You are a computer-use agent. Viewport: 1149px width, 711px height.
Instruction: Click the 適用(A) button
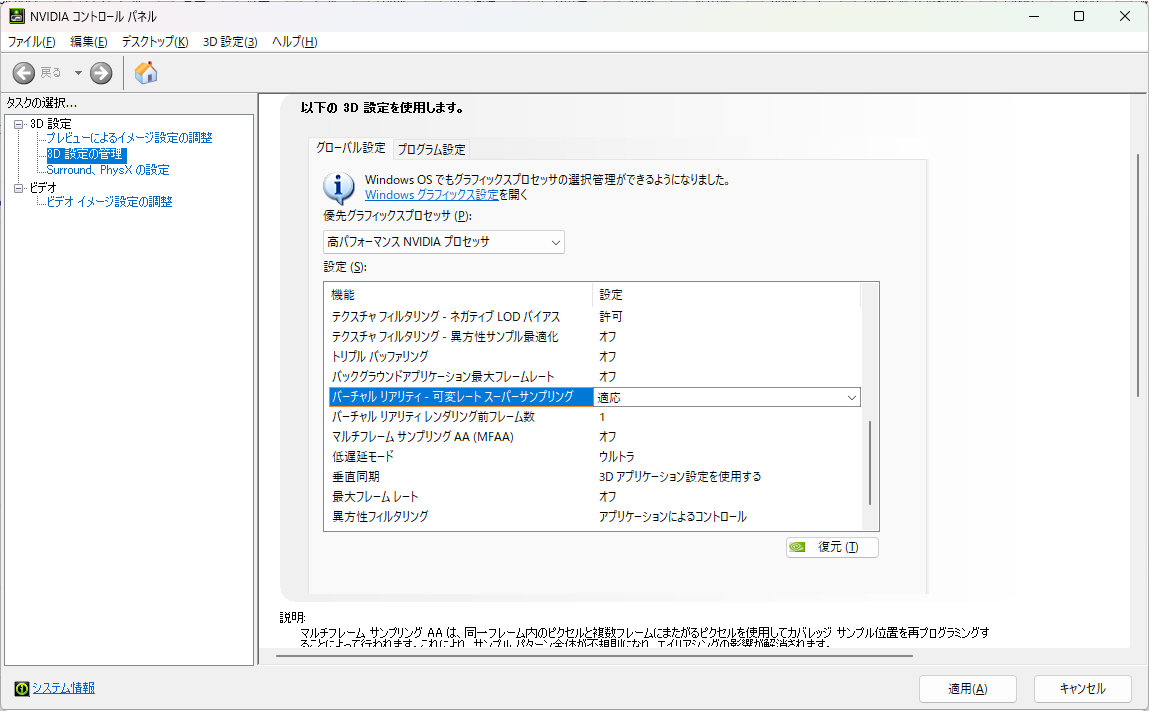tap(967, 689)
